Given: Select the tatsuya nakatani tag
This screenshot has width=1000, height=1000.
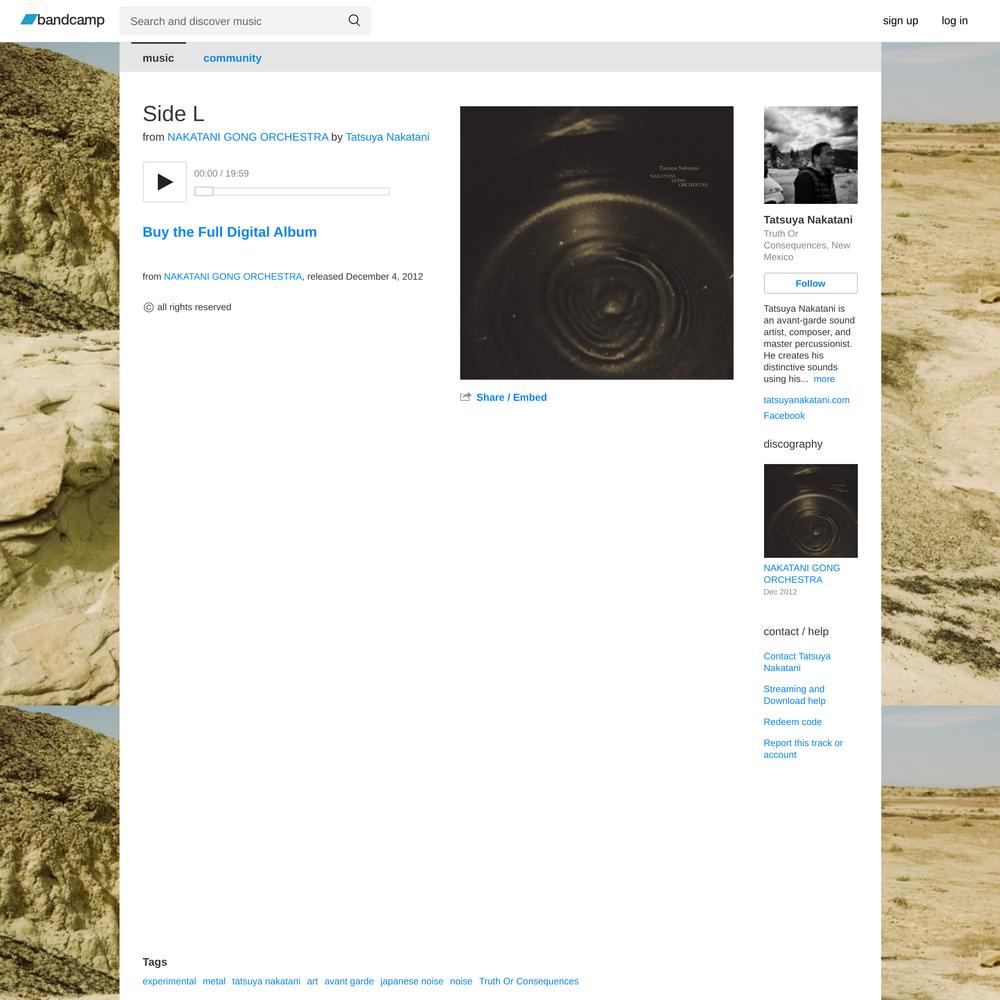Looking at the screenshot, I should [x=266, y=982].
